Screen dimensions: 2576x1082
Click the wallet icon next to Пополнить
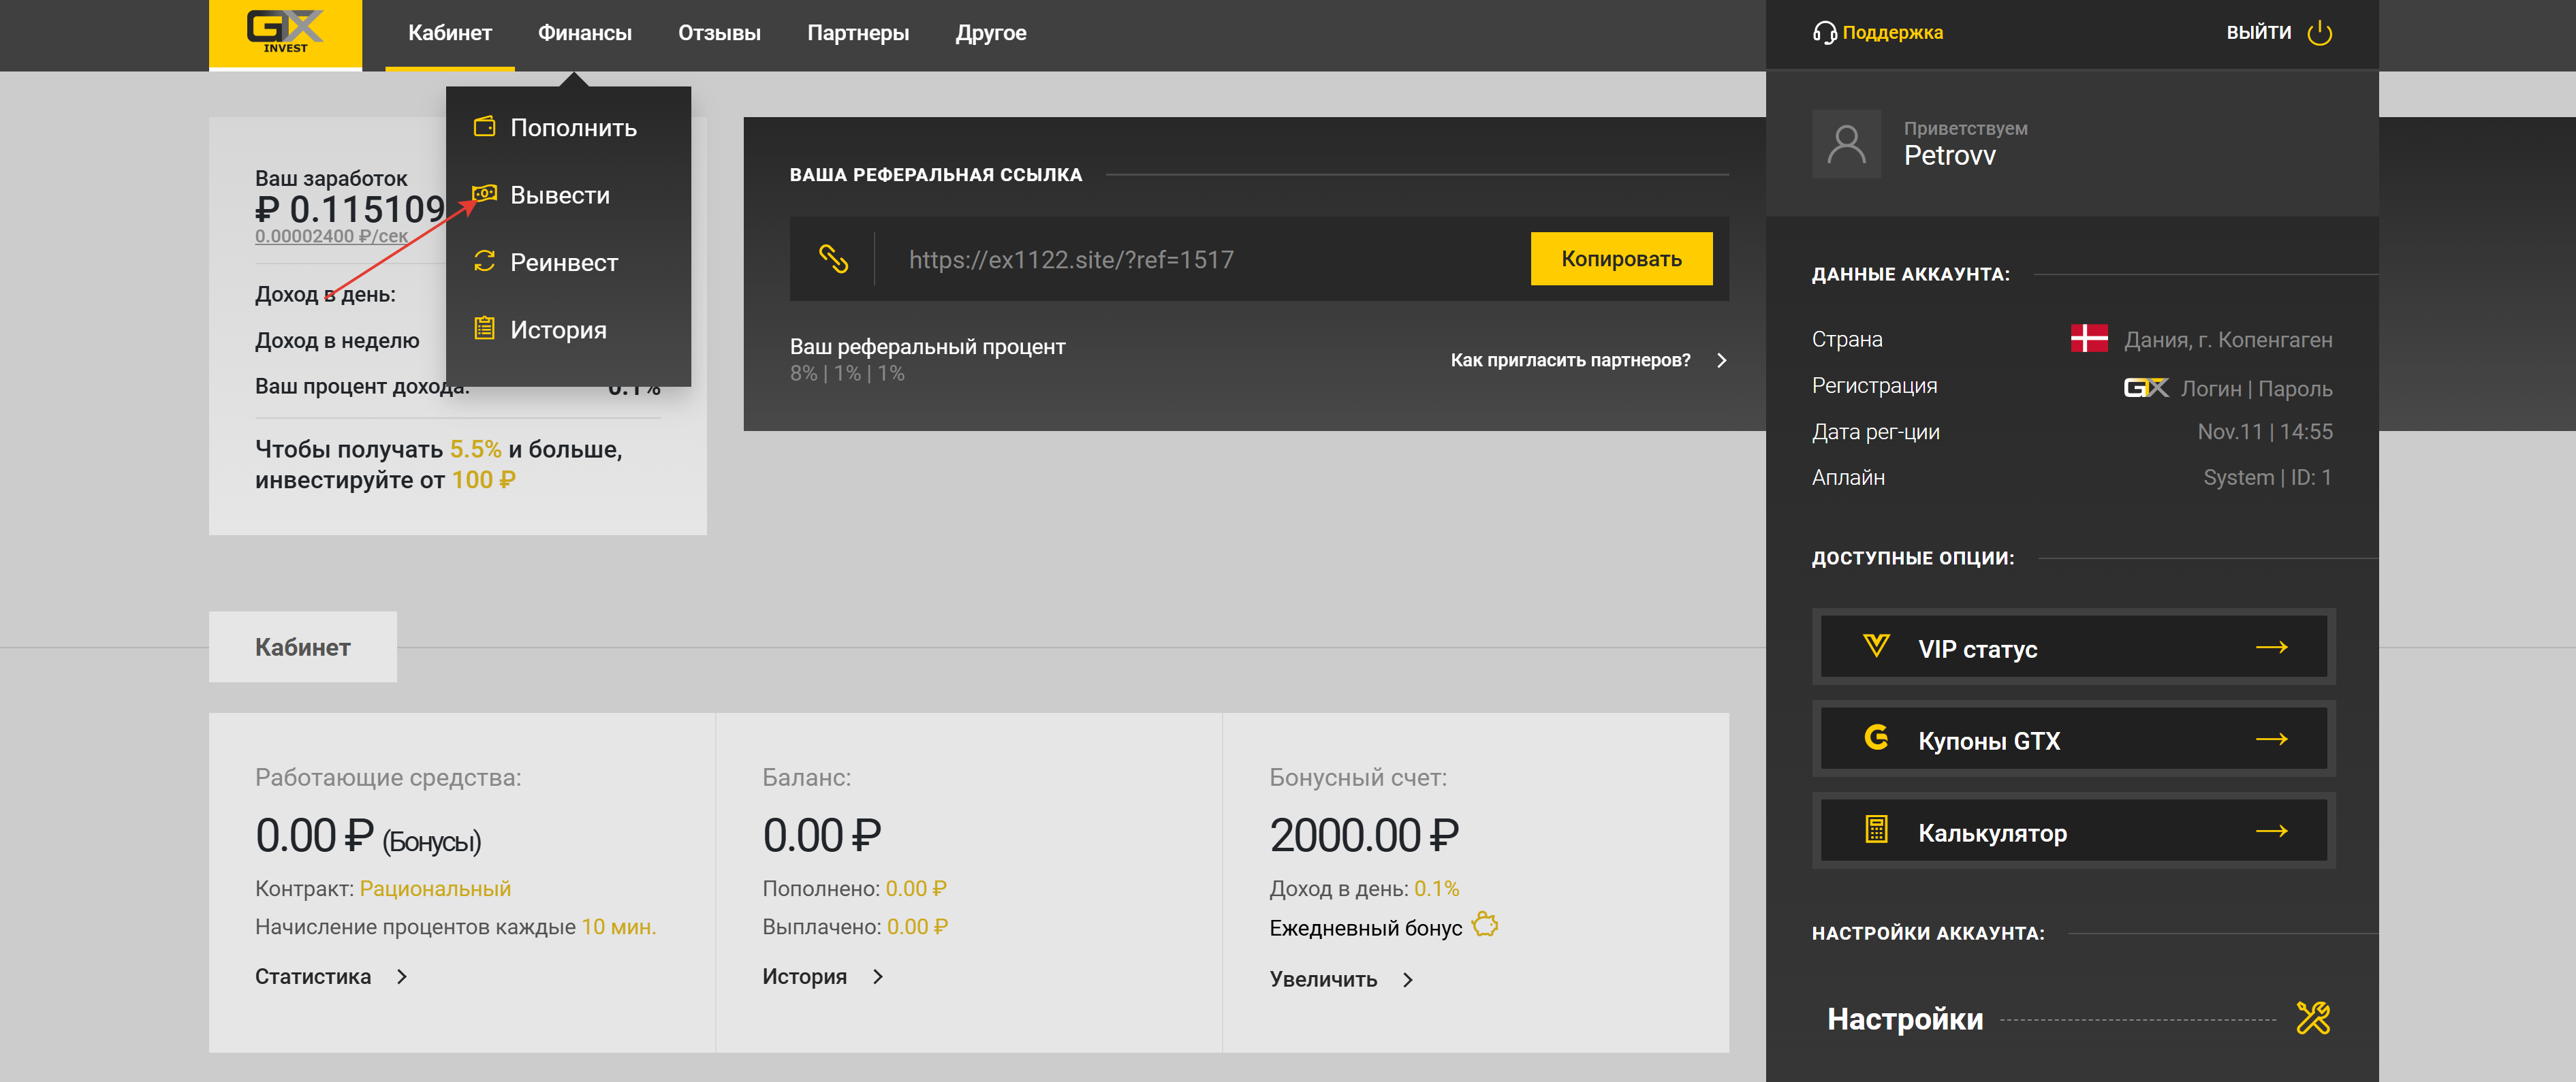[x=484, y=126]
